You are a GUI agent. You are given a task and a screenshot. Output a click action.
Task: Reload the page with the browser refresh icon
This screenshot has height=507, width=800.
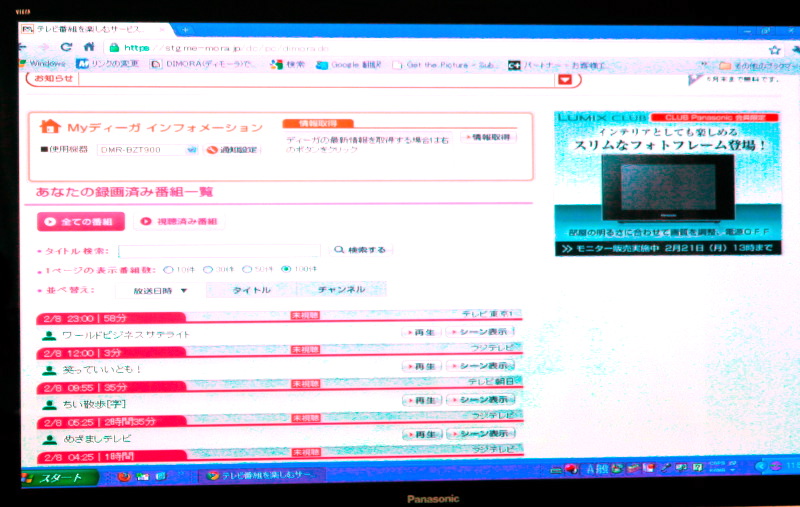tap(66, 47)
